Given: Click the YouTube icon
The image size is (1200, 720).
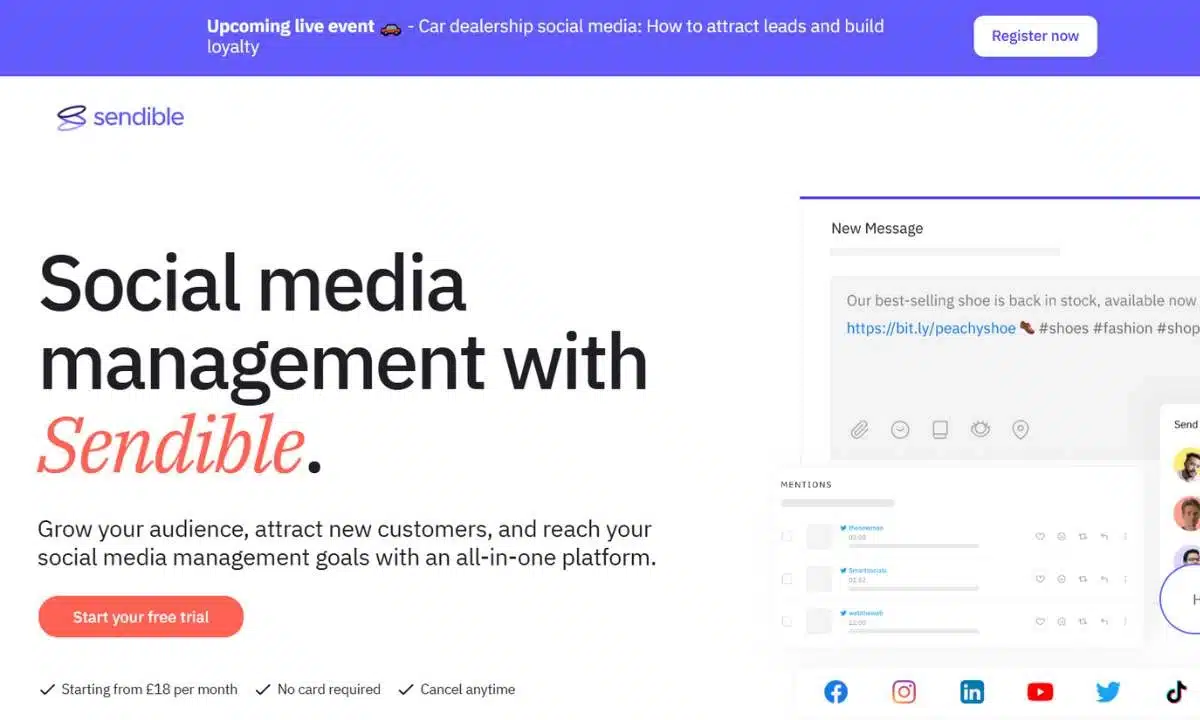Looking at the screenshot, I should 1040,691.
